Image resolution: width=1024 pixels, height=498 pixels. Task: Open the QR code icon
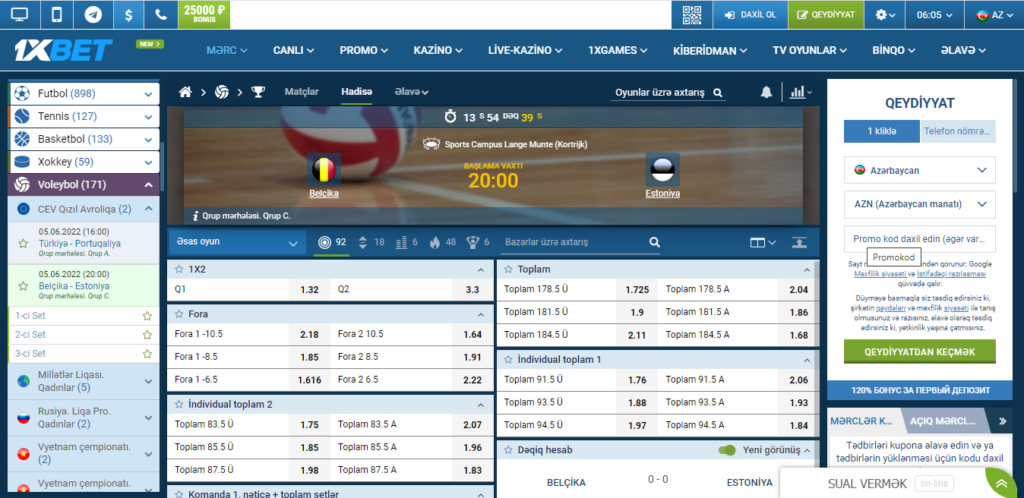click(x=692, y=14)
